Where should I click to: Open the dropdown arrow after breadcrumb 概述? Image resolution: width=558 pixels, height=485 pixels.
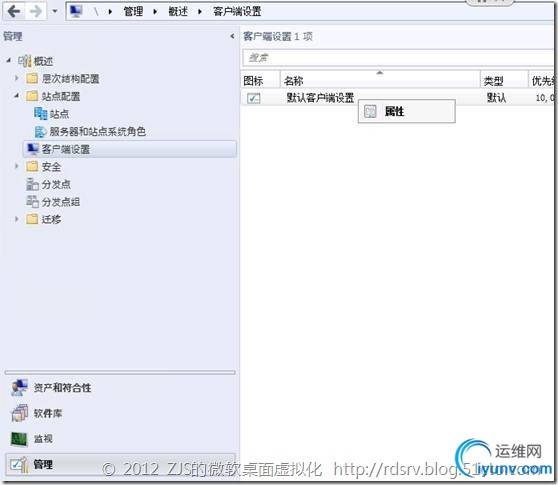[200, 11]
